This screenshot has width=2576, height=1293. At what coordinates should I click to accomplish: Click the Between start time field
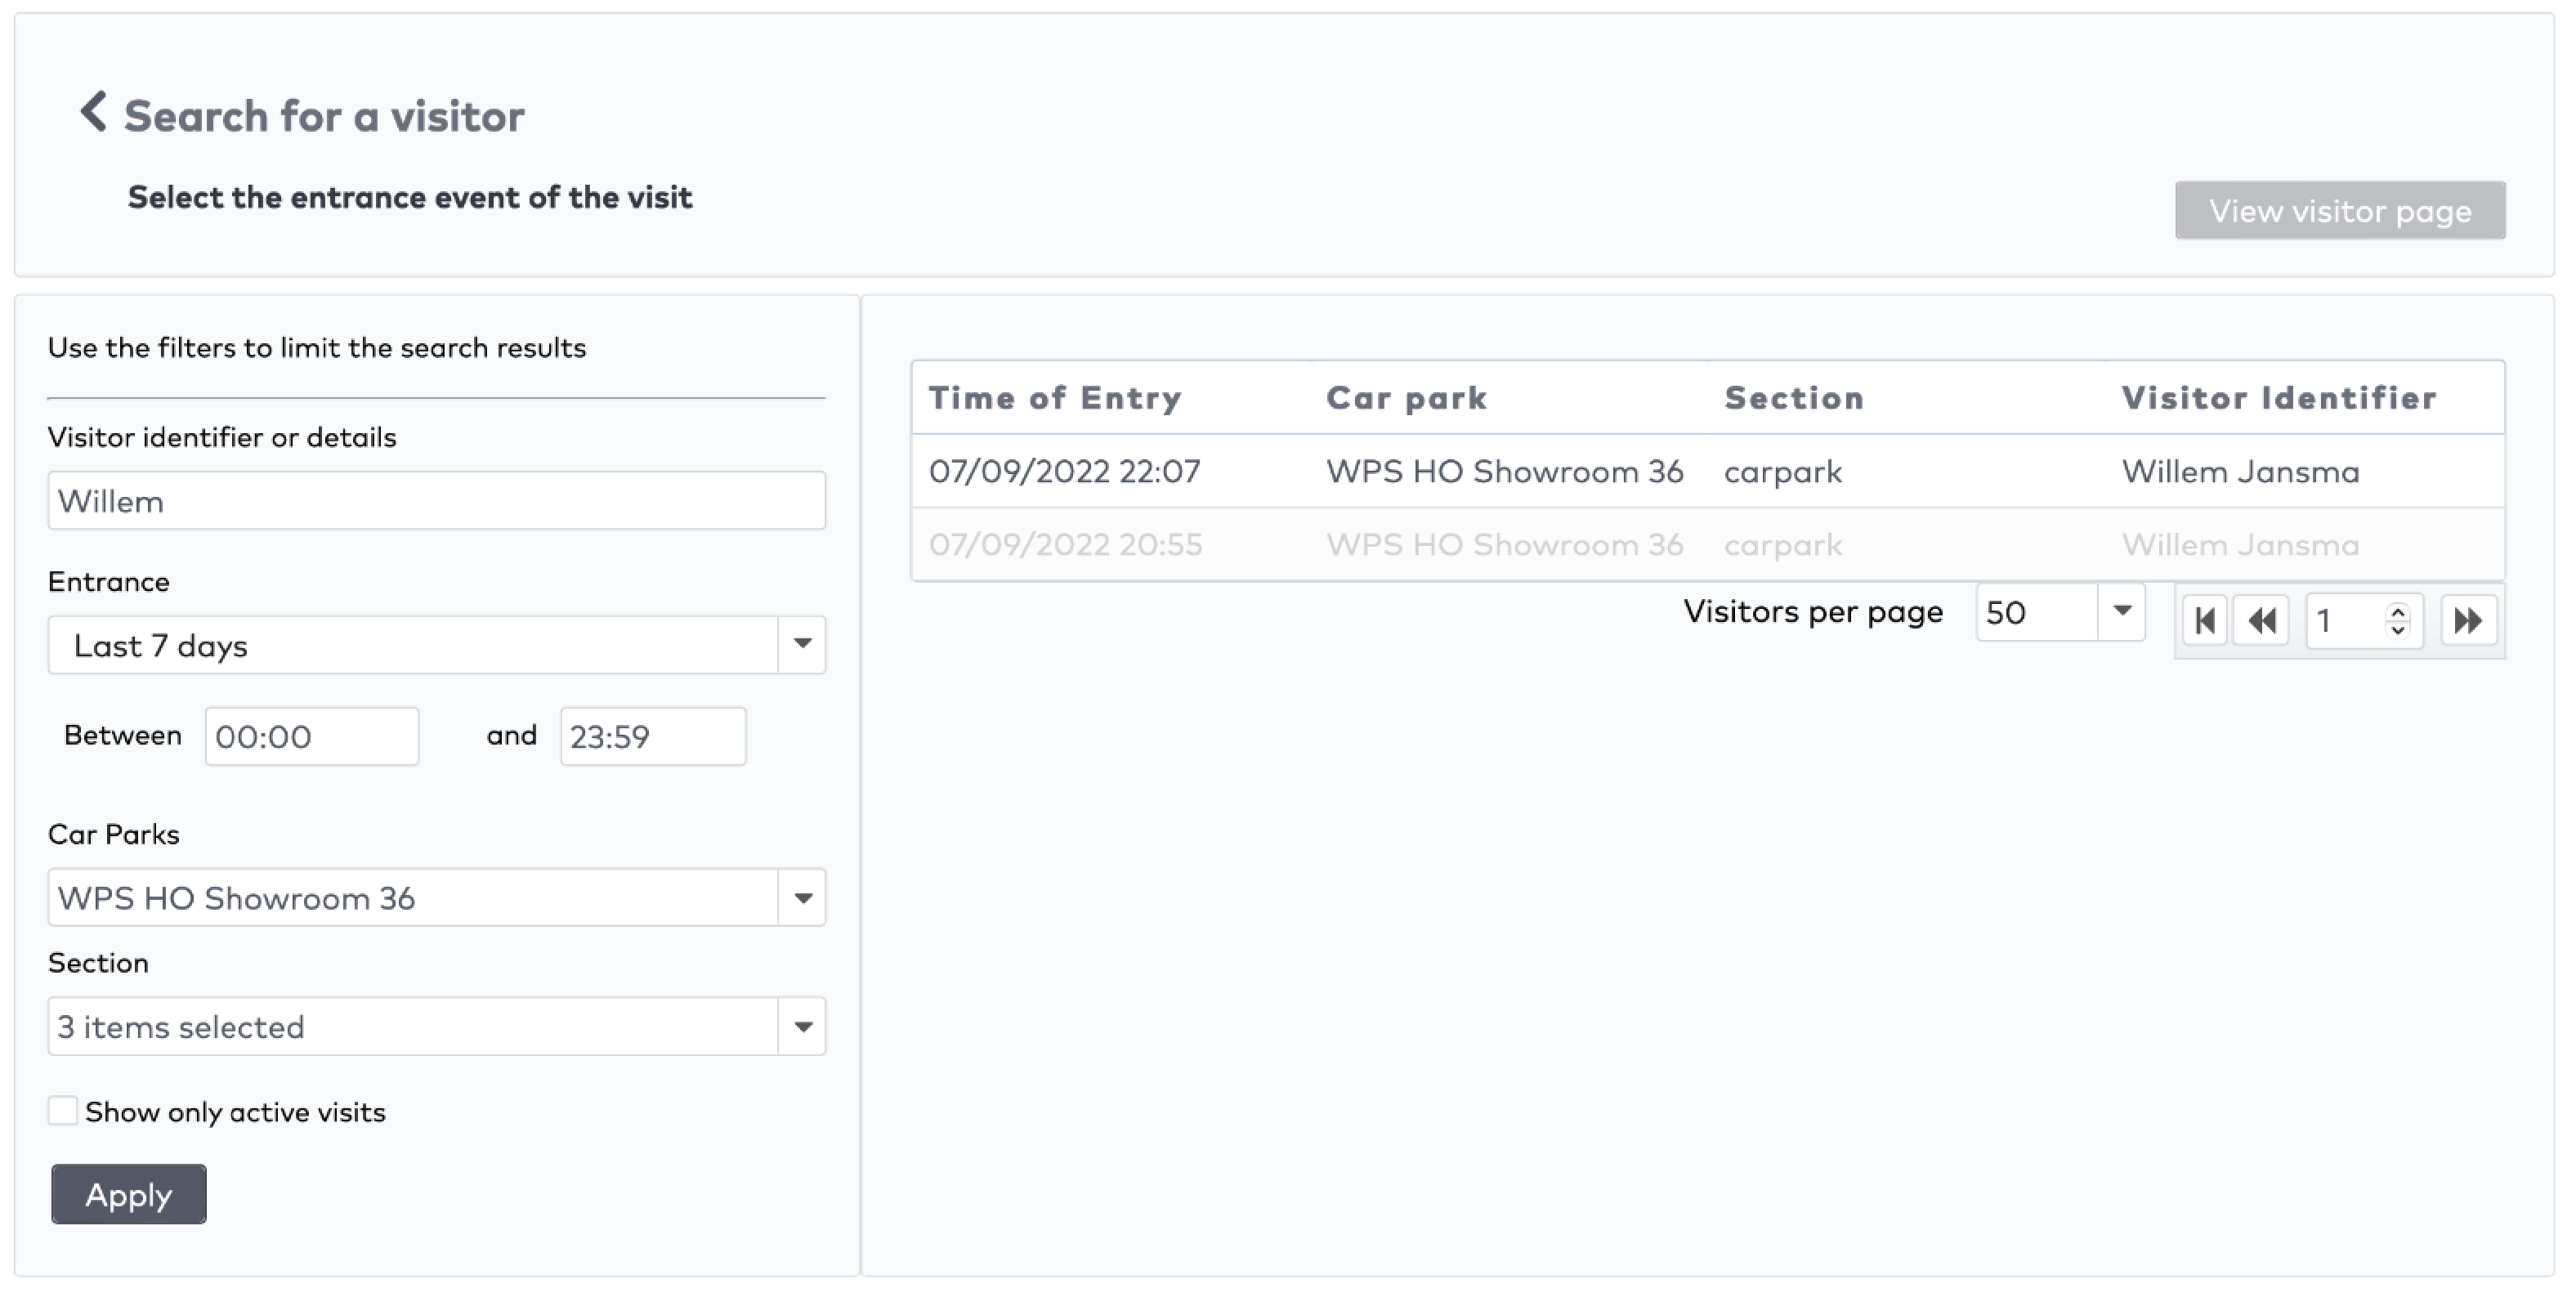click(312, 737)
